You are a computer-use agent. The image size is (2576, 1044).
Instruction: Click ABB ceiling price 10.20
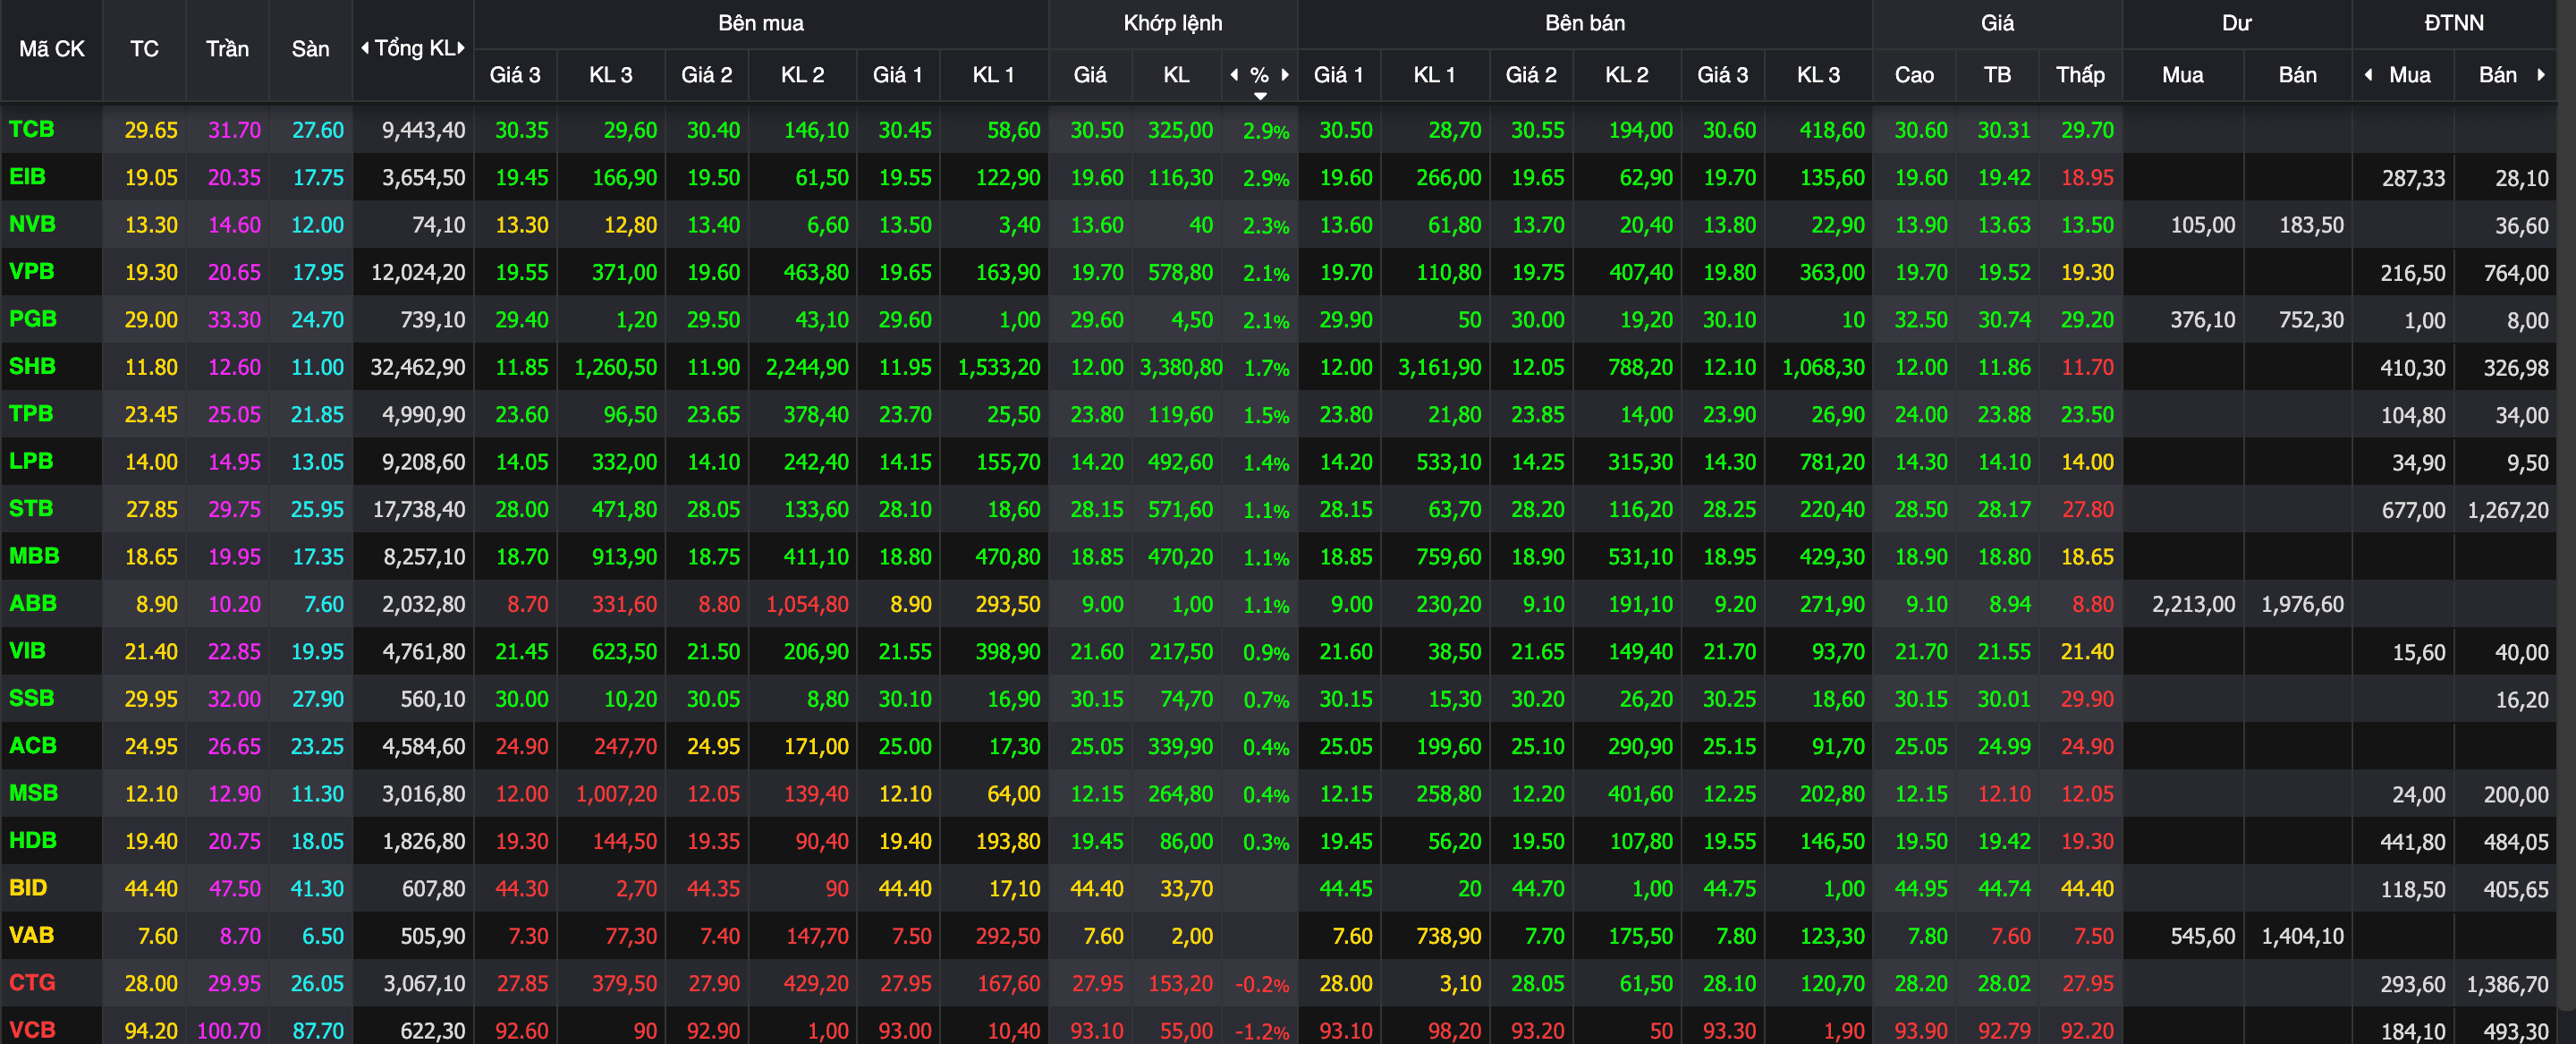(x=234, y=604)
